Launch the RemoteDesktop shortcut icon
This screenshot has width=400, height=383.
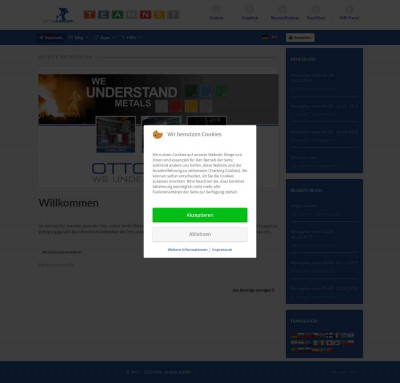point(284,12)
